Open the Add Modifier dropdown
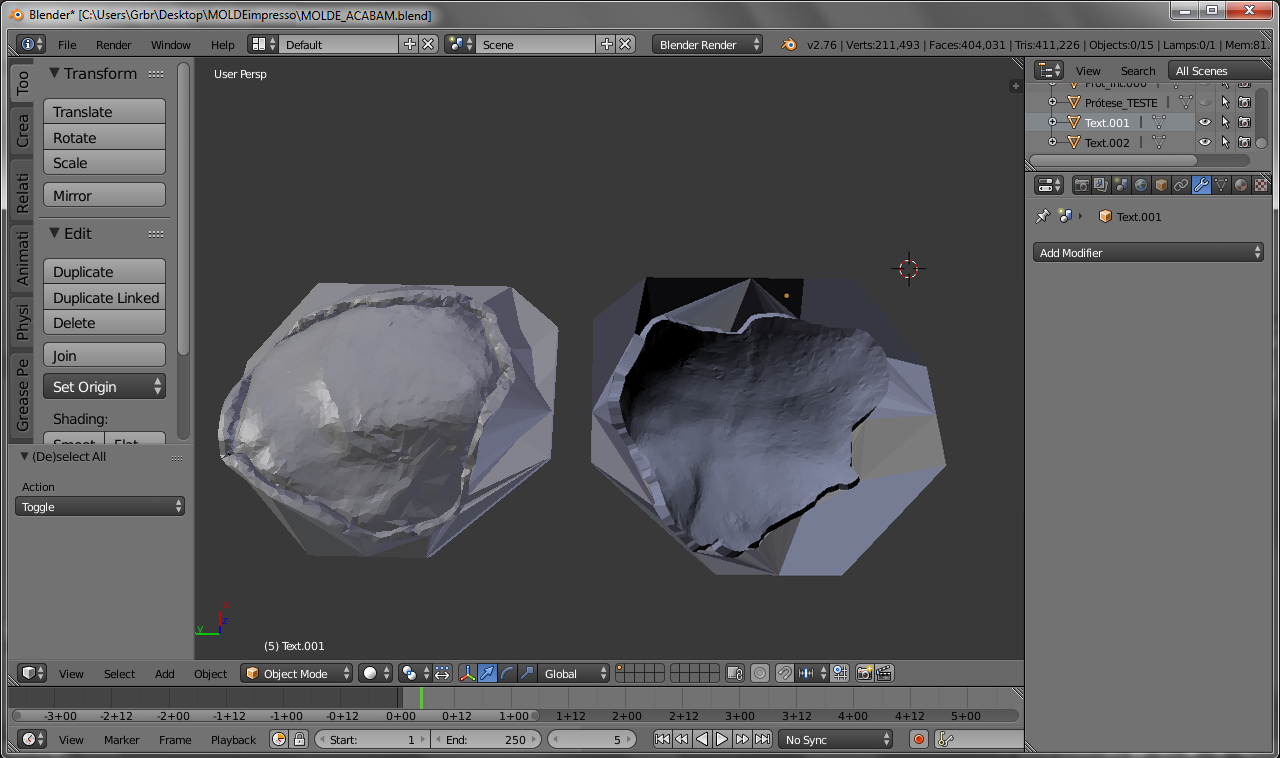The height and width of the screenshot is (758, 1280). [1148, 253]
